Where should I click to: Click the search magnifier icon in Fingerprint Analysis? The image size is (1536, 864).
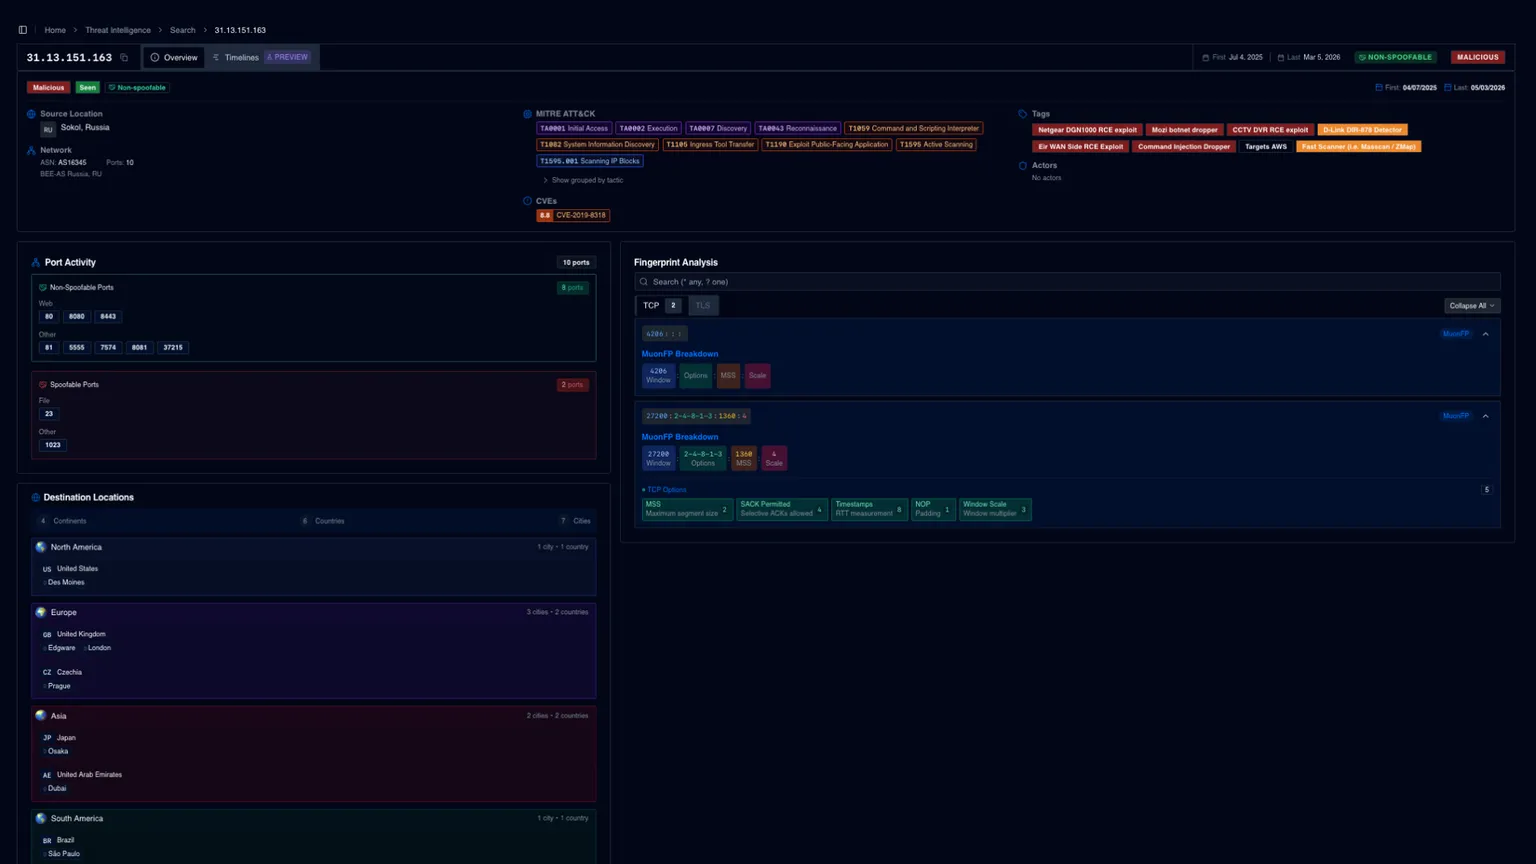[643, 281]
